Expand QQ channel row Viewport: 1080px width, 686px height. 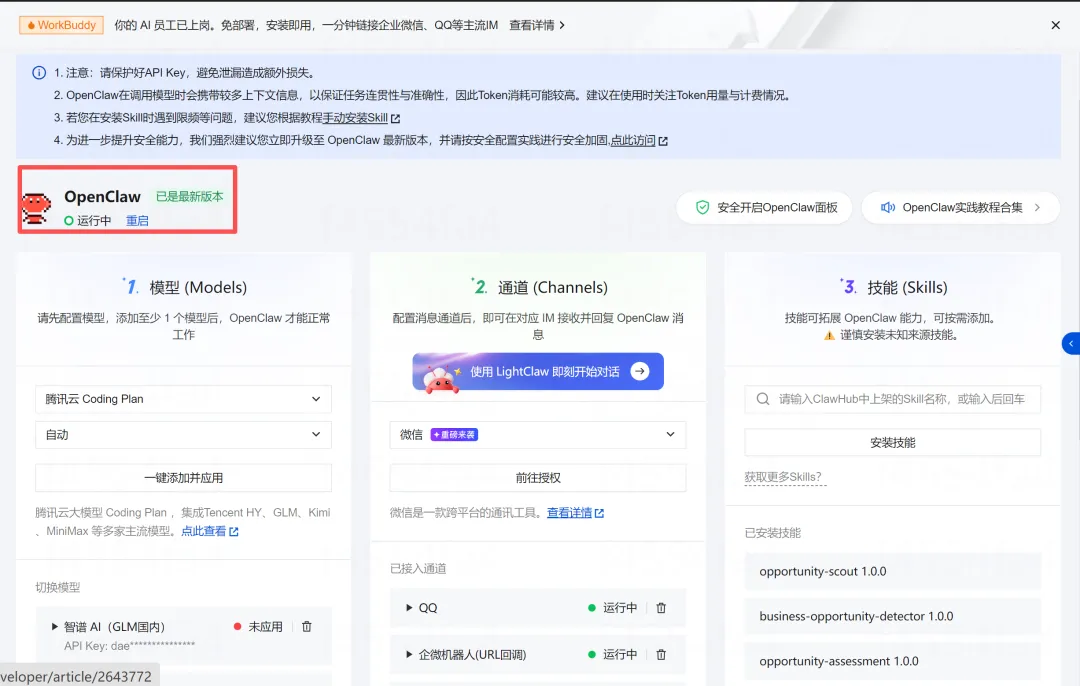pyautogui.click(x=409, y=608)
